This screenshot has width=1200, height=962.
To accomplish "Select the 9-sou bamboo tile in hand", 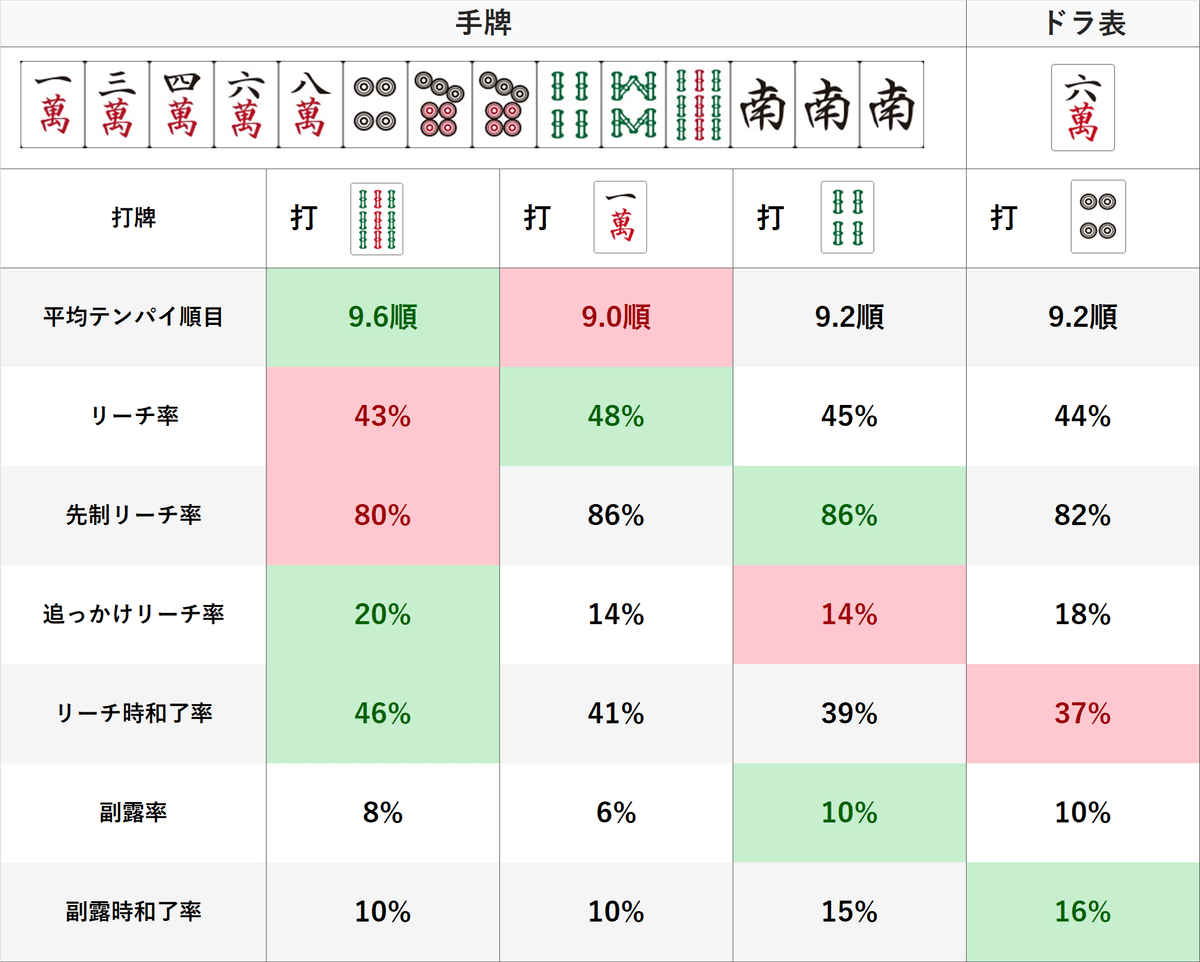I will point(698,104).
